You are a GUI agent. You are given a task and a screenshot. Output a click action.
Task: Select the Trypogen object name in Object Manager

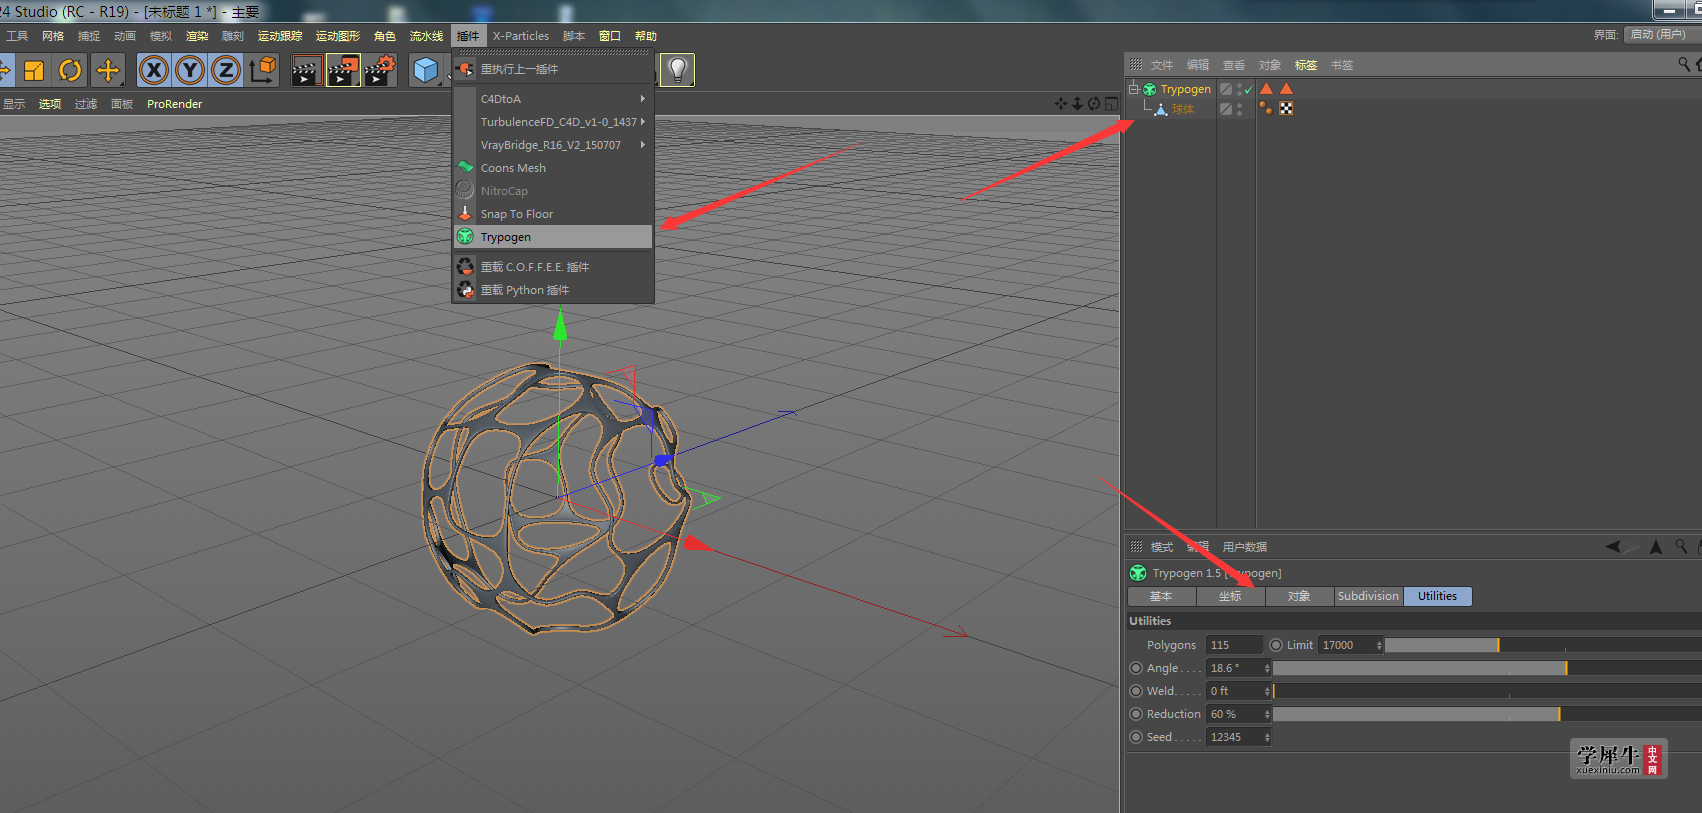(x=1186, y=89)
